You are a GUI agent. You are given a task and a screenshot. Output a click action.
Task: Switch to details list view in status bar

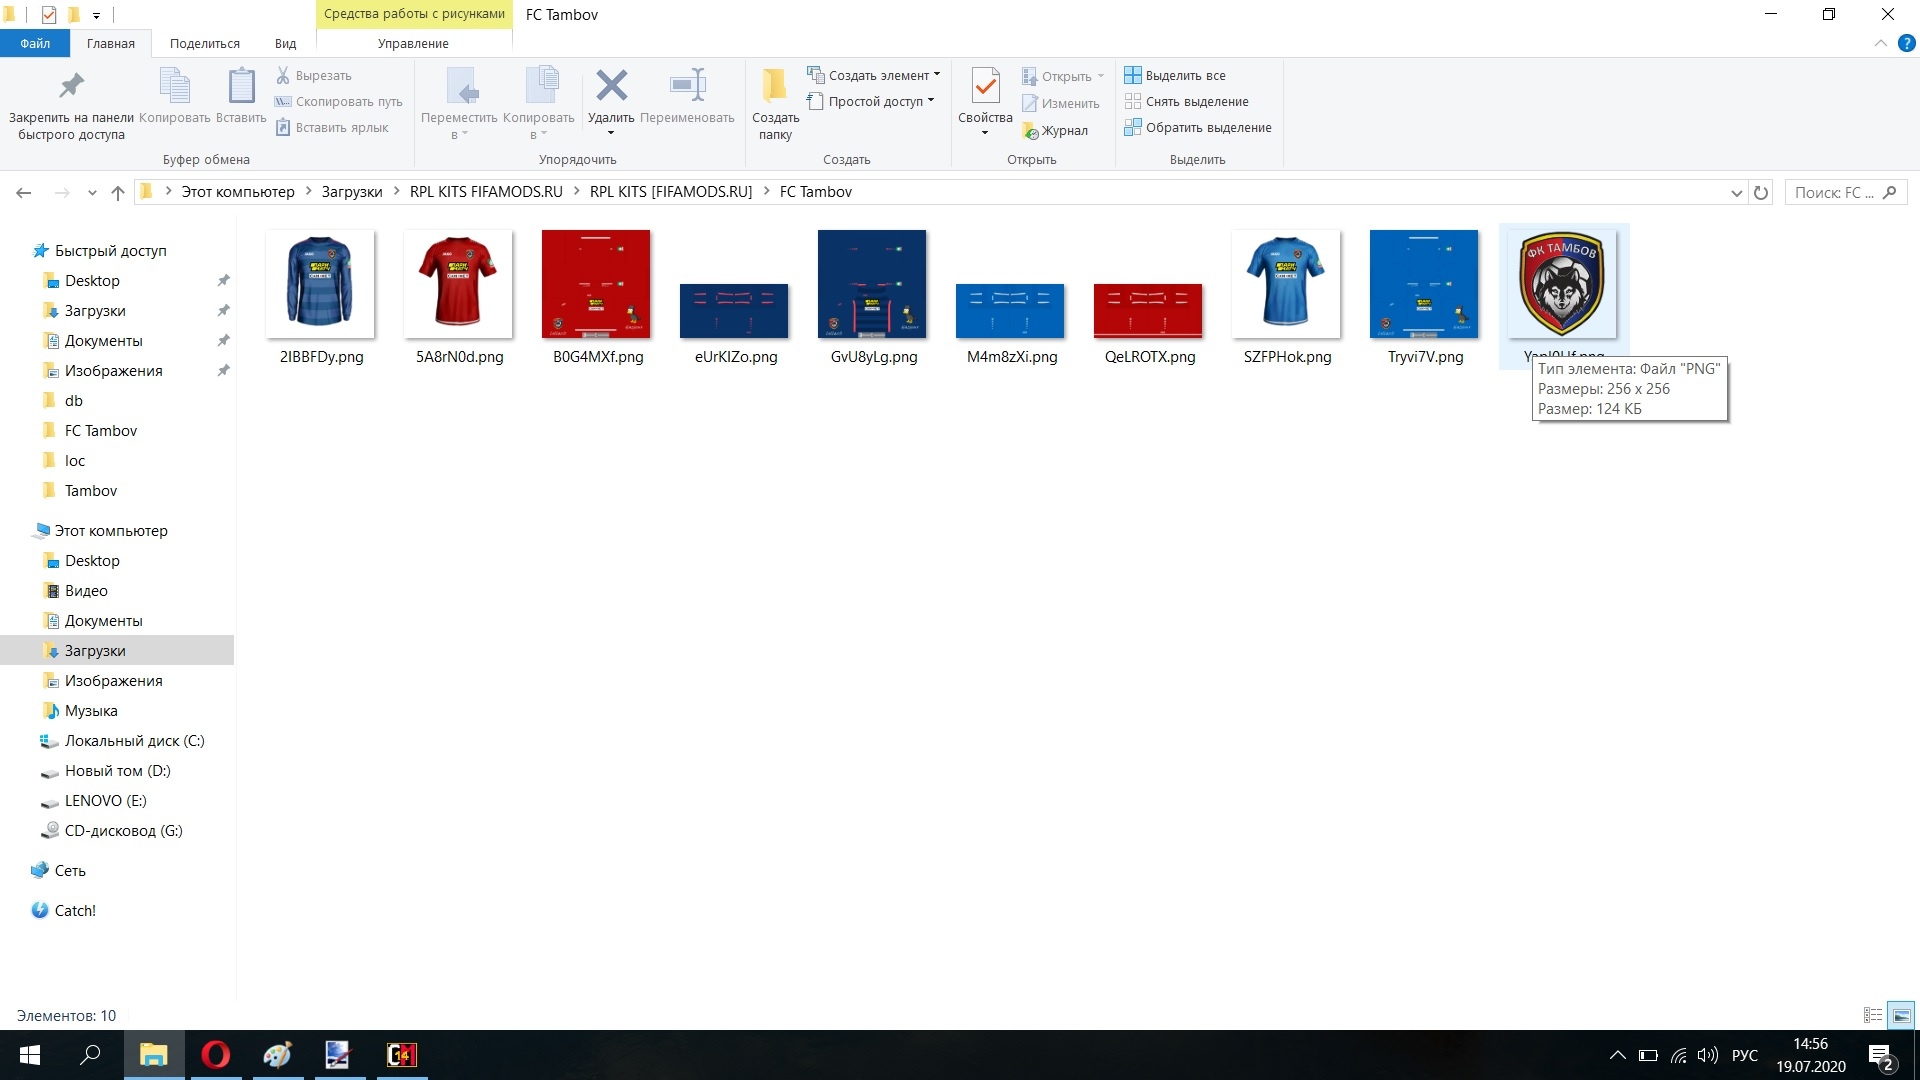coord(1873,1015)
